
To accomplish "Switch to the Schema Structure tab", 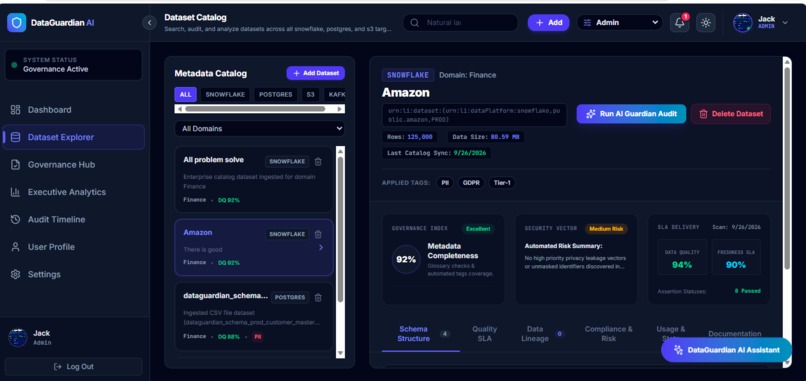I will (x=420, y=334).
